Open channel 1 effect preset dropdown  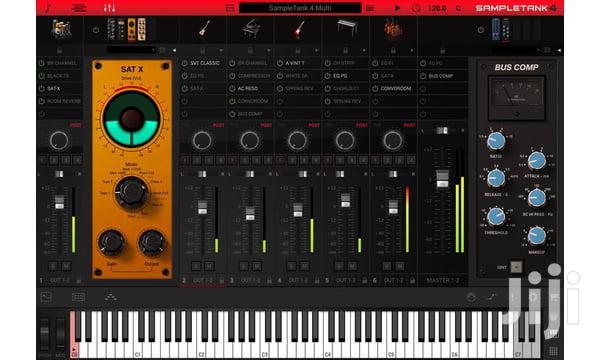click(131, 50)
